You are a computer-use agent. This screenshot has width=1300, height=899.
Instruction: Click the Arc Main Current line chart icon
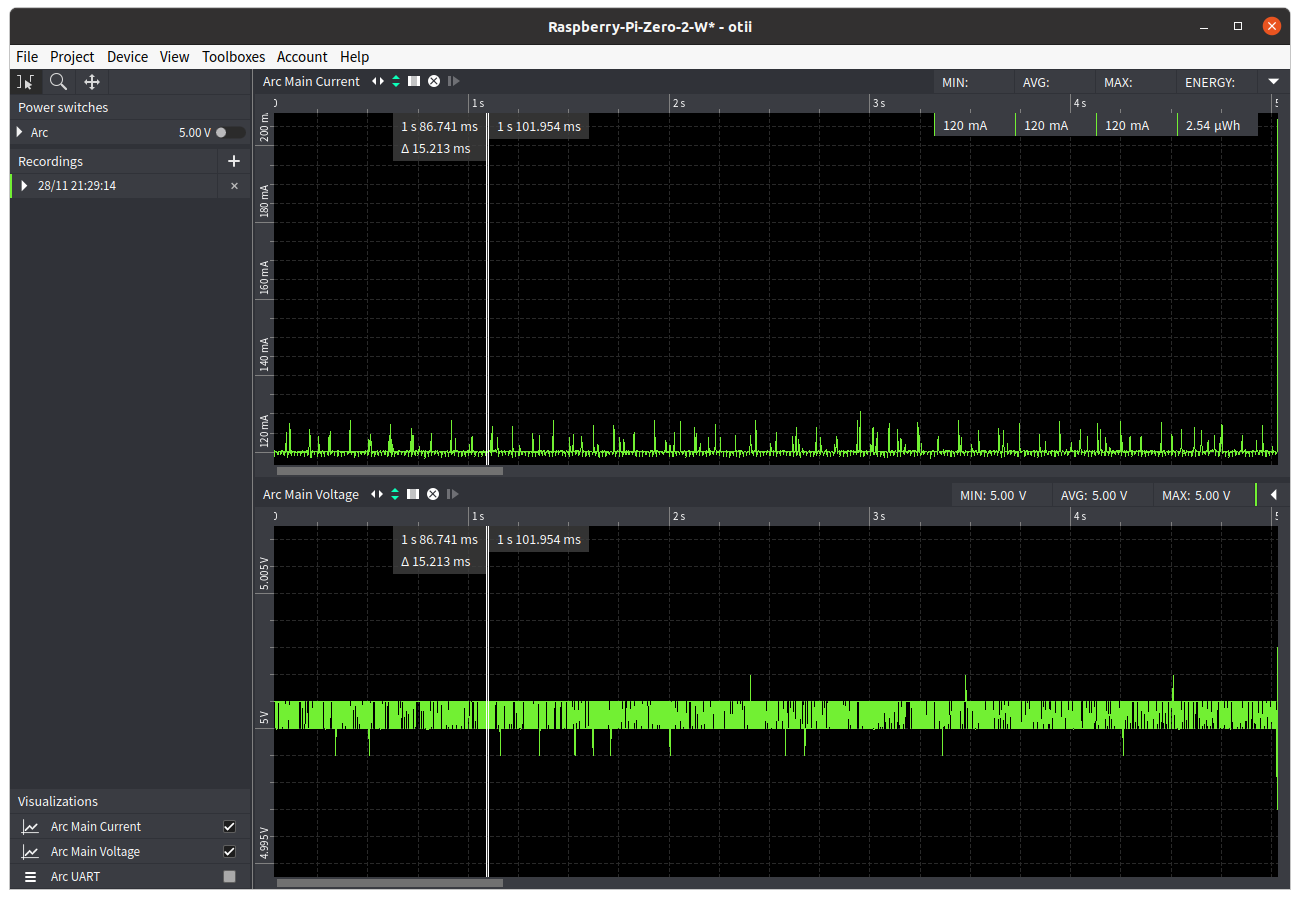31,827
